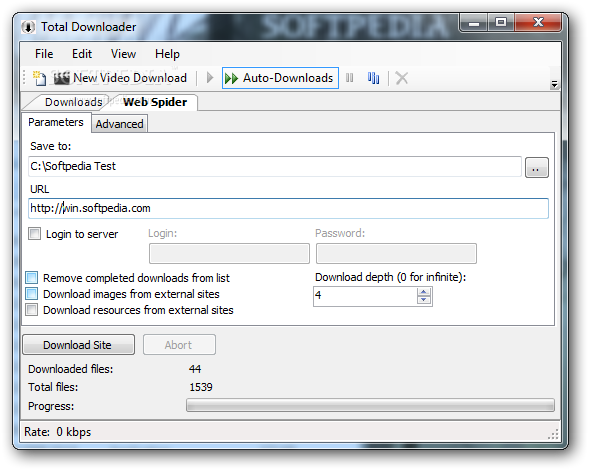Open the Help menu

pos(167,54)
